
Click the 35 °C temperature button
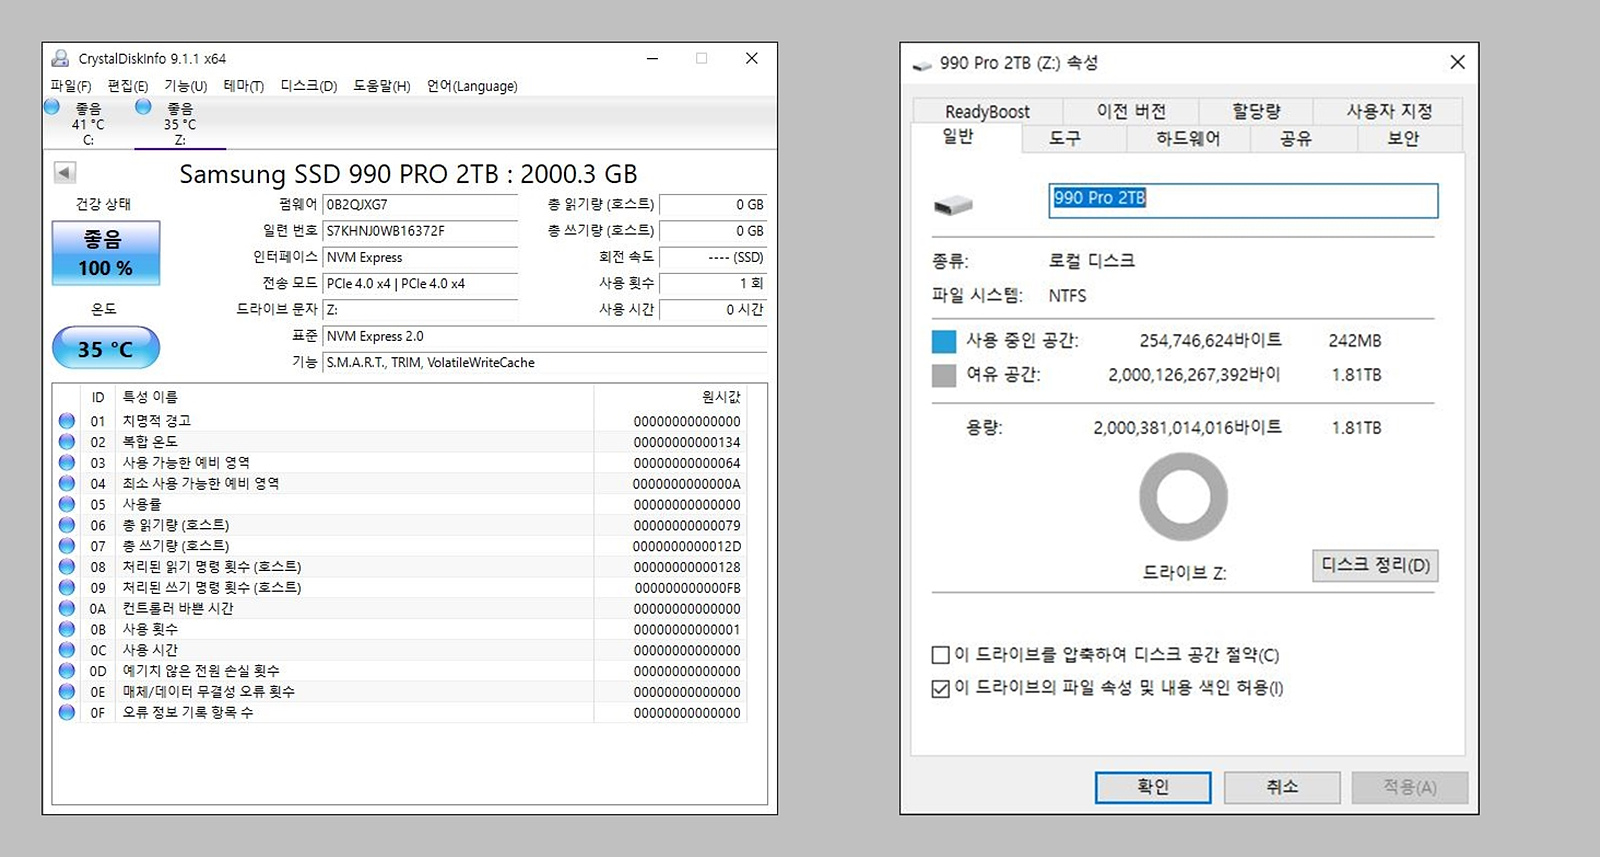[106, 348]
